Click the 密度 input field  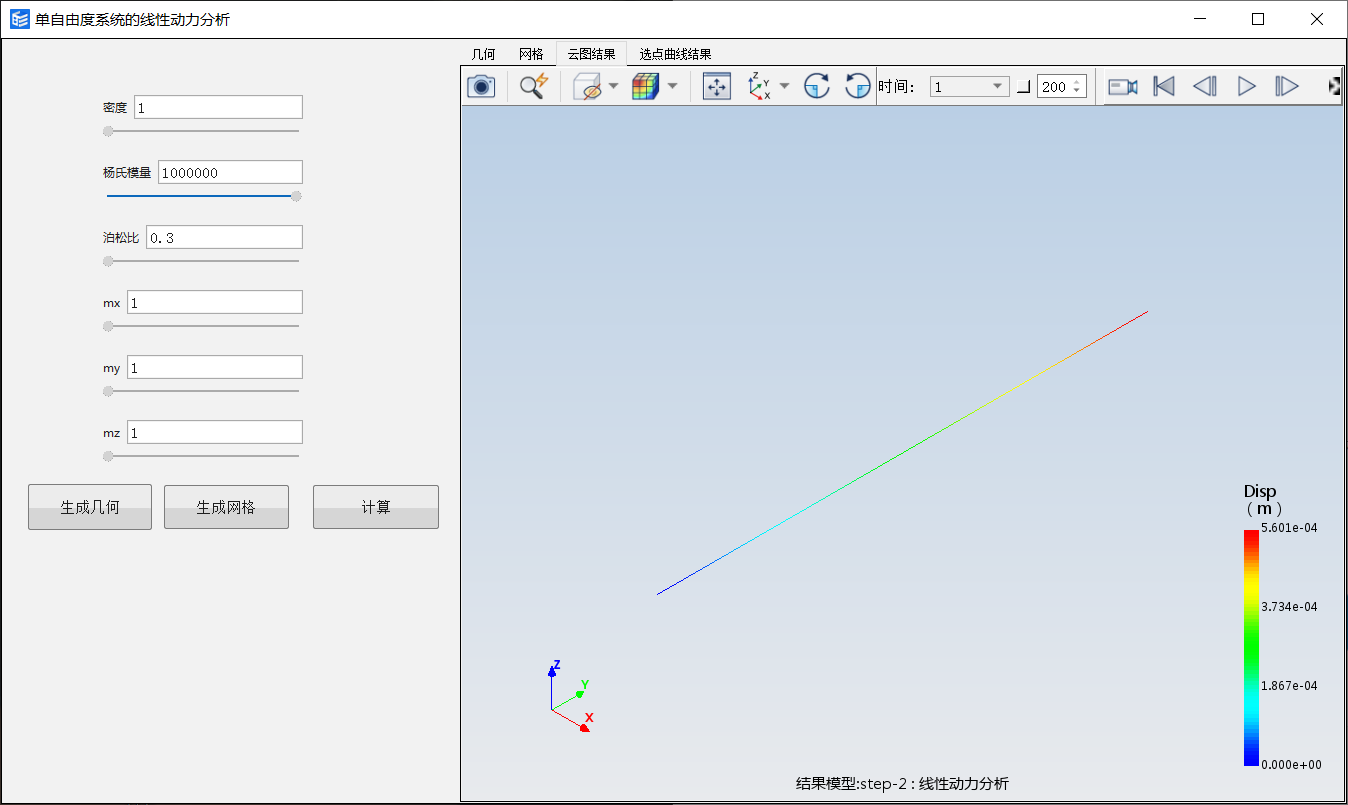218,107
